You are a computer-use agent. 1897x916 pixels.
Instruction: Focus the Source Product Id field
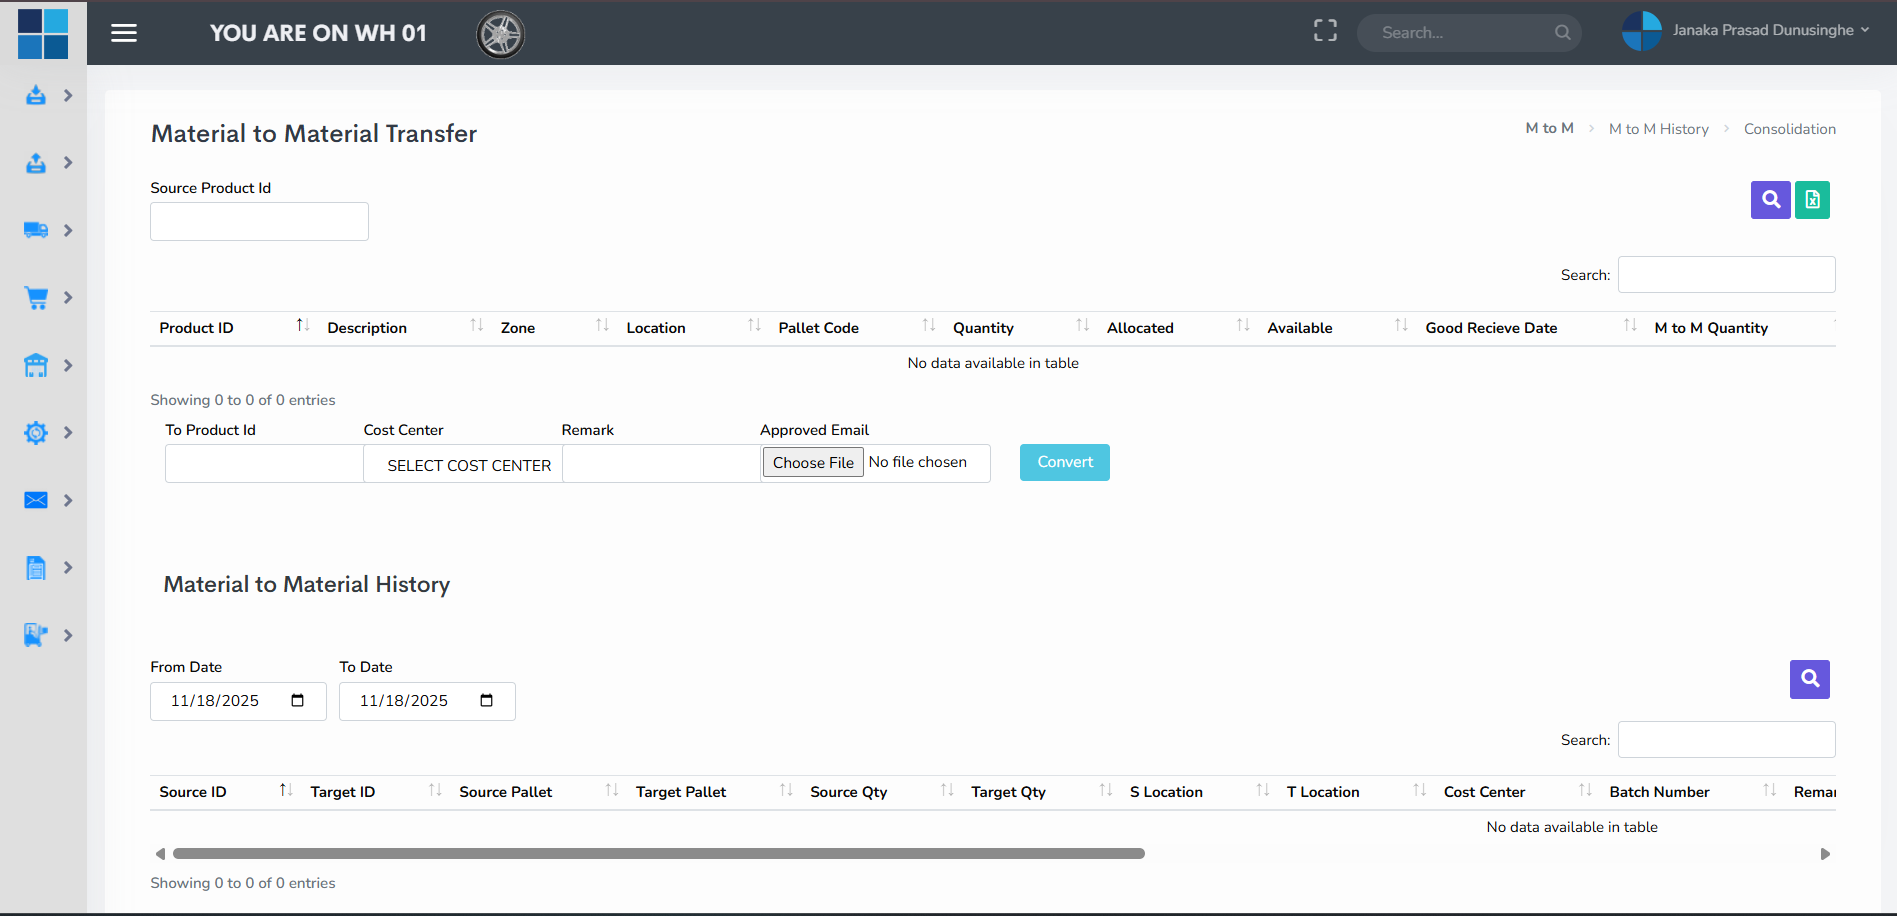coord(259,222)
